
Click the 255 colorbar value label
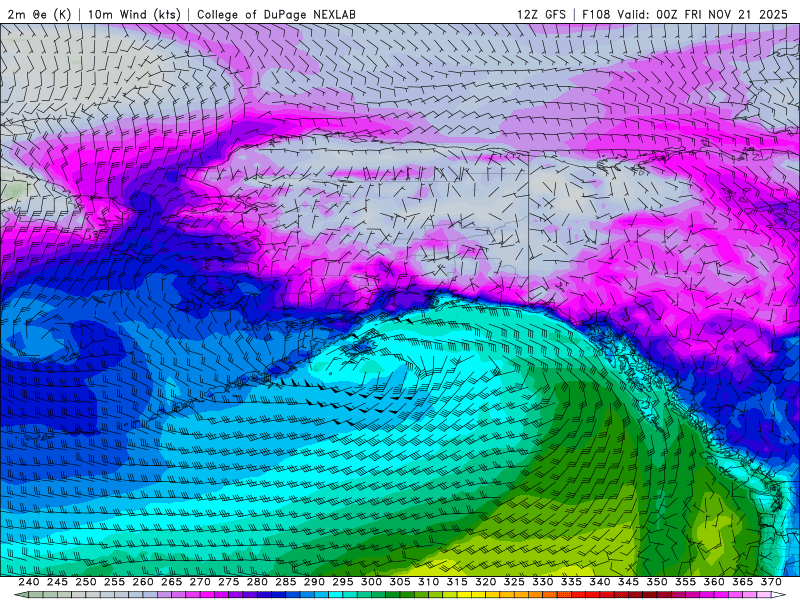point(114,582)
